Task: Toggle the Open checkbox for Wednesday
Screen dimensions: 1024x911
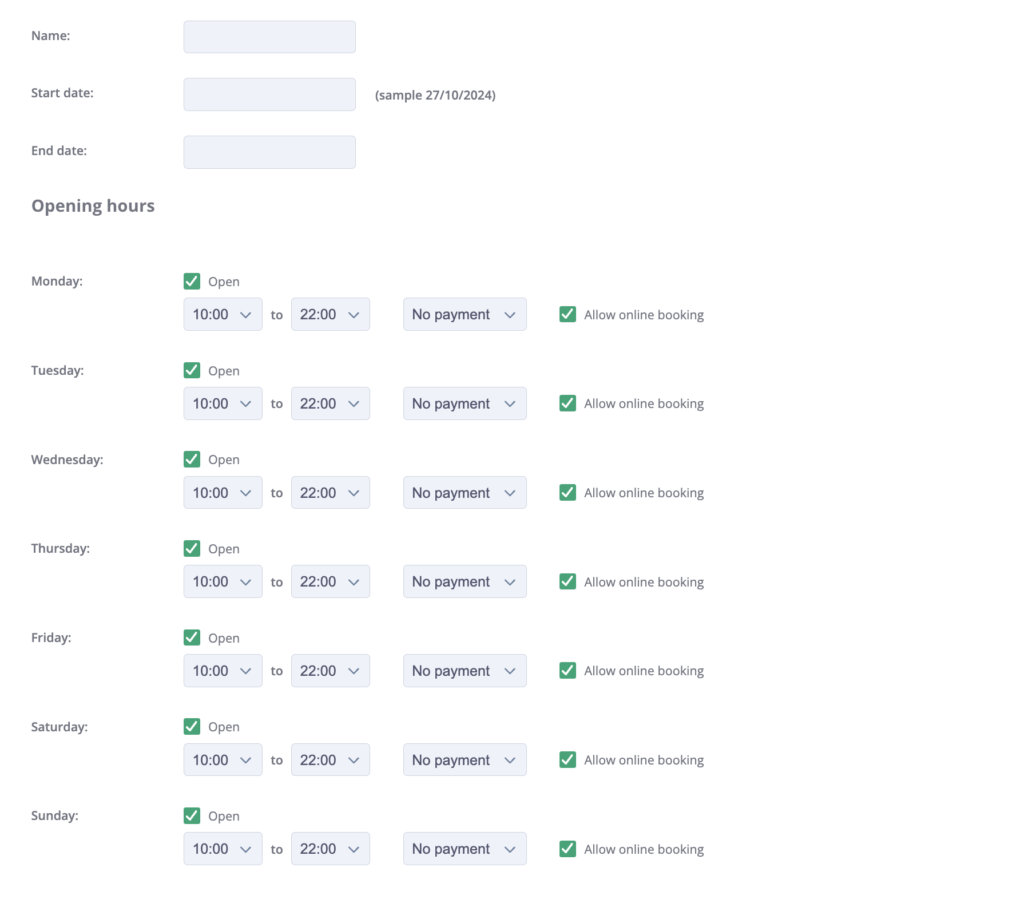Action: click(x=191, y=459)
